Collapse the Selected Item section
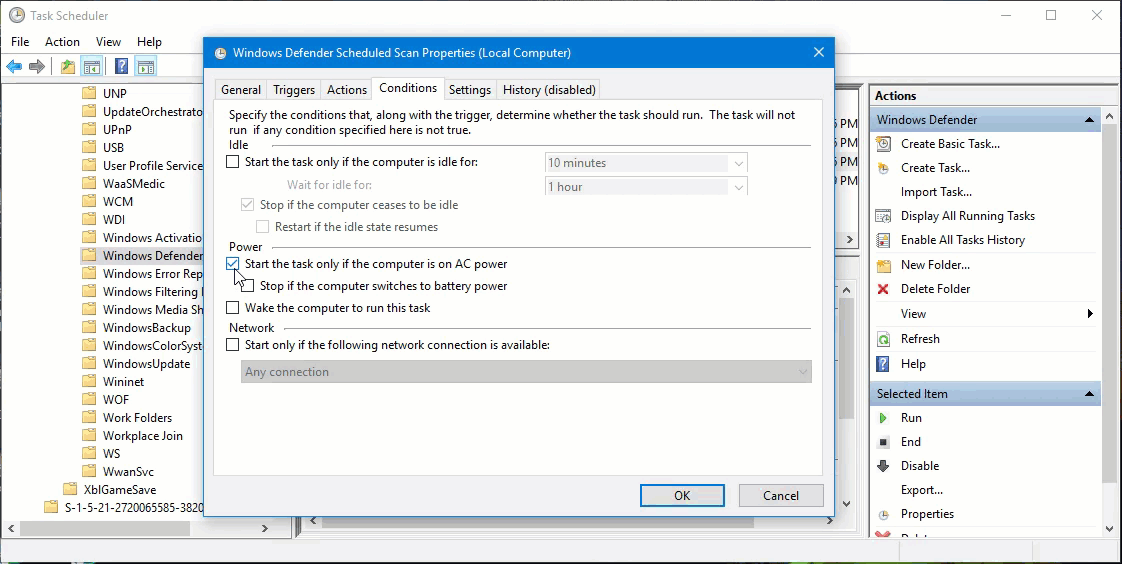The width and height of the screenshot is (1122, 564). pyautogui.click(x=1089, y=394)
